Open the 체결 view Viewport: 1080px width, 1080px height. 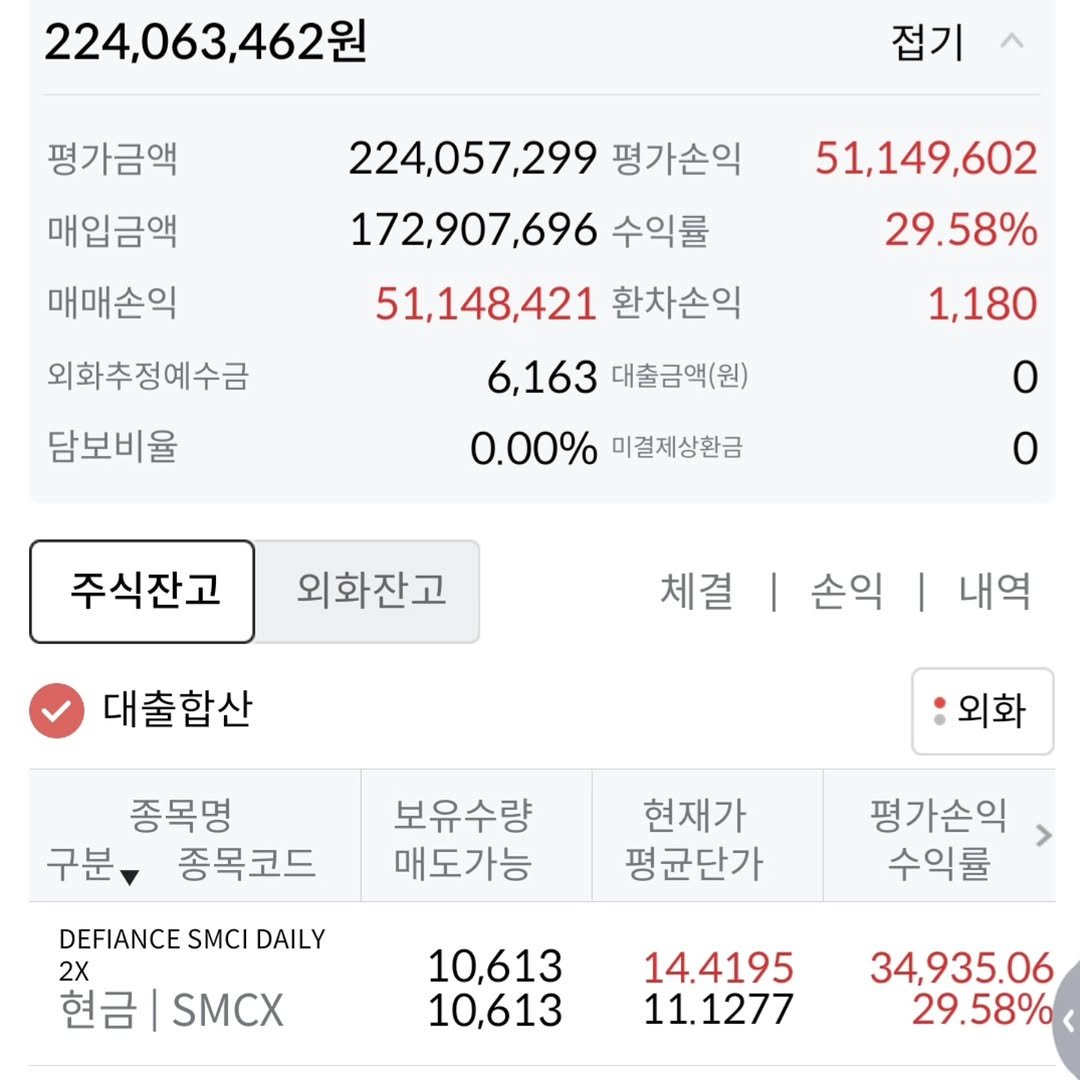697,591
